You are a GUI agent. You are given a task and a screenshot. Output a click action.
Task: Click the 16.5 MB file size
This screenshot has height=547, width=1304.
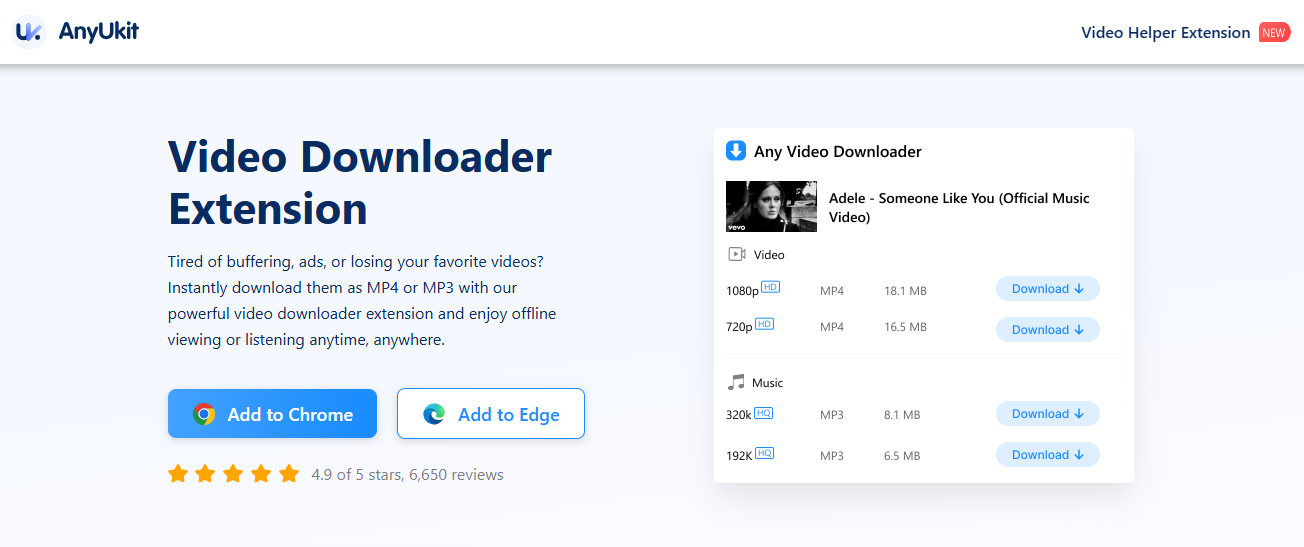[905, 327]
